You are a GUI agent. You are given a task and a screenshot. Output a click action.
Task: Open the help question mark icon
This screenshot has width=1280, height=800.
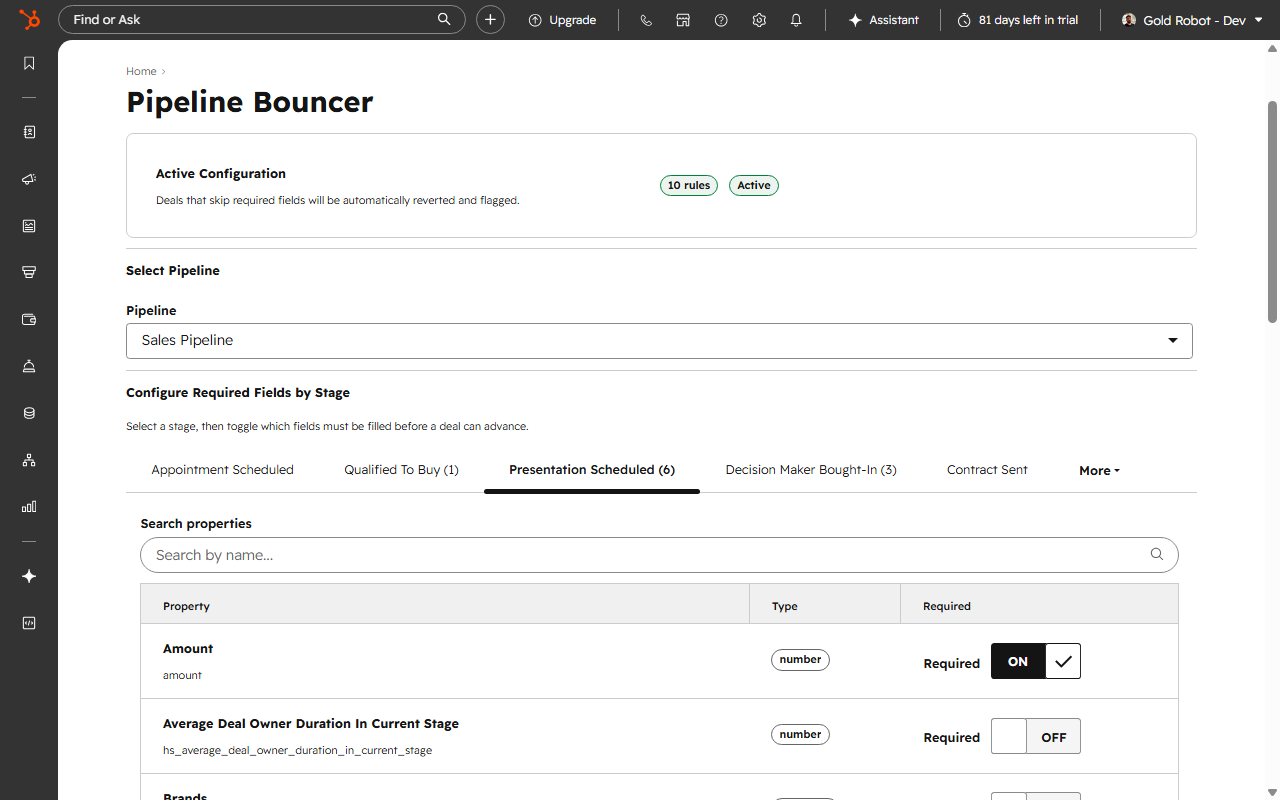click(x=721, y=20)
